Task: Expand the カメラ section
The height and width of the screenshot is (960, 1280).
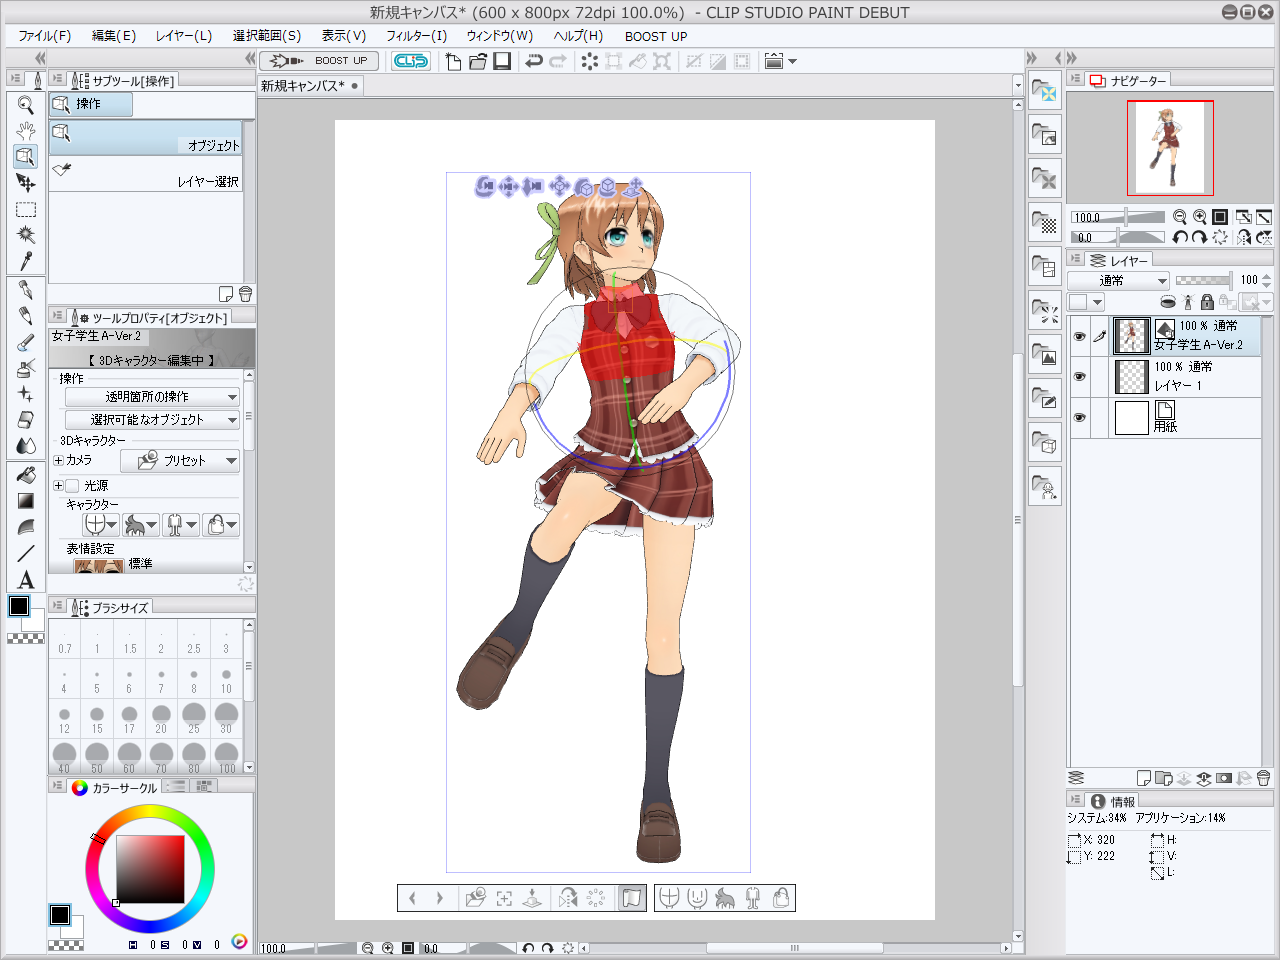Action: click(58, 461)
